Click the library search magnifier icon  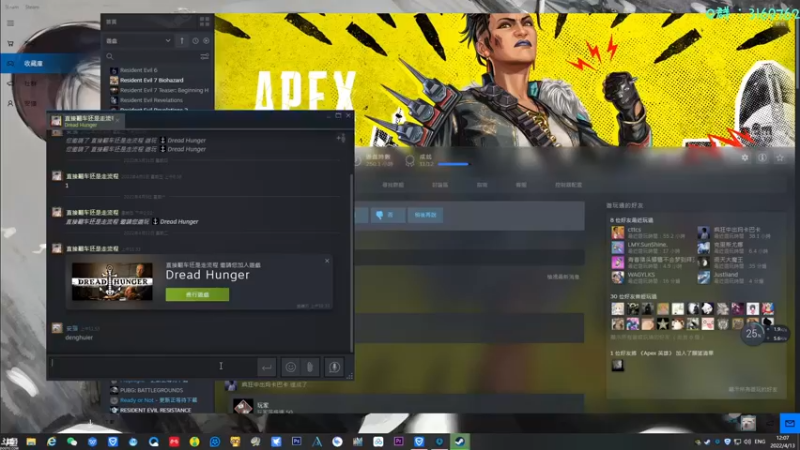tap(110, 57)
